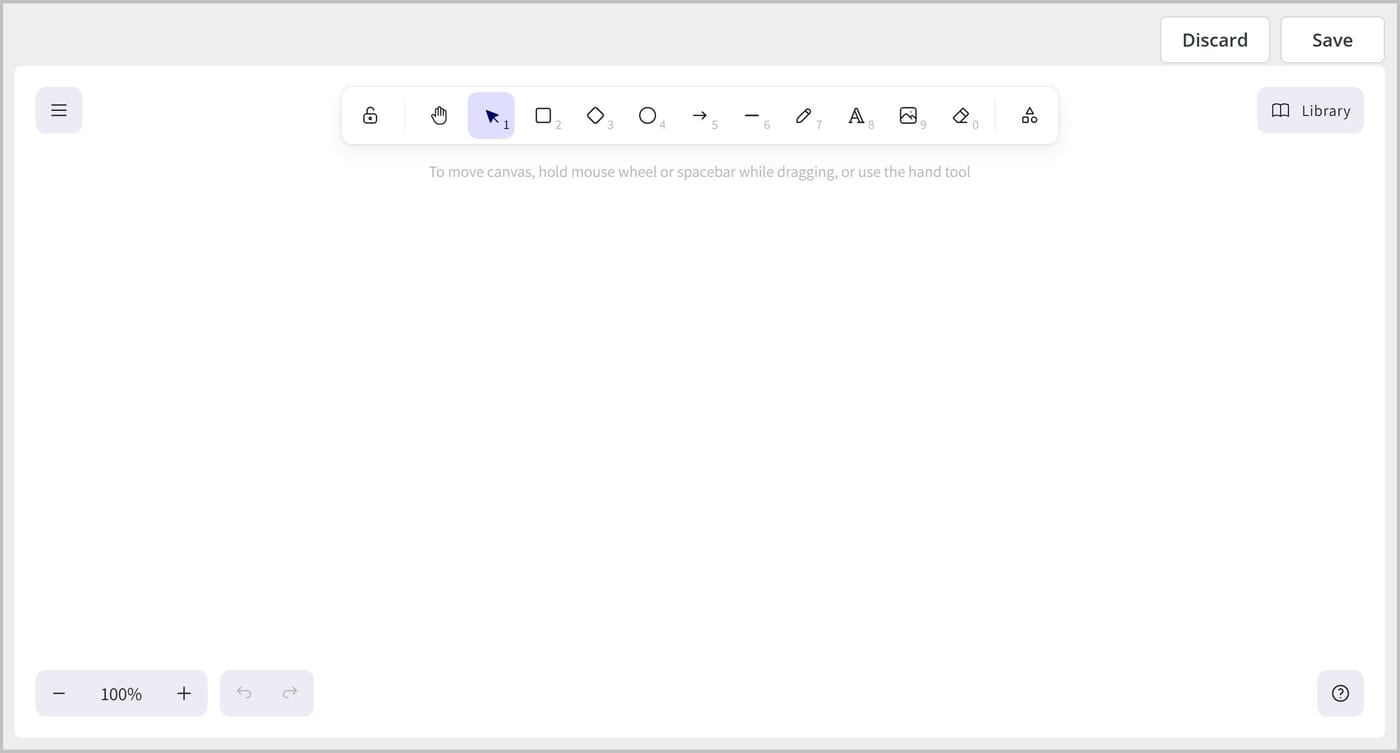Open the more shapes tools menu
The width and height of the screenshot is (1400, 753).
click(x=1029, y=116)
